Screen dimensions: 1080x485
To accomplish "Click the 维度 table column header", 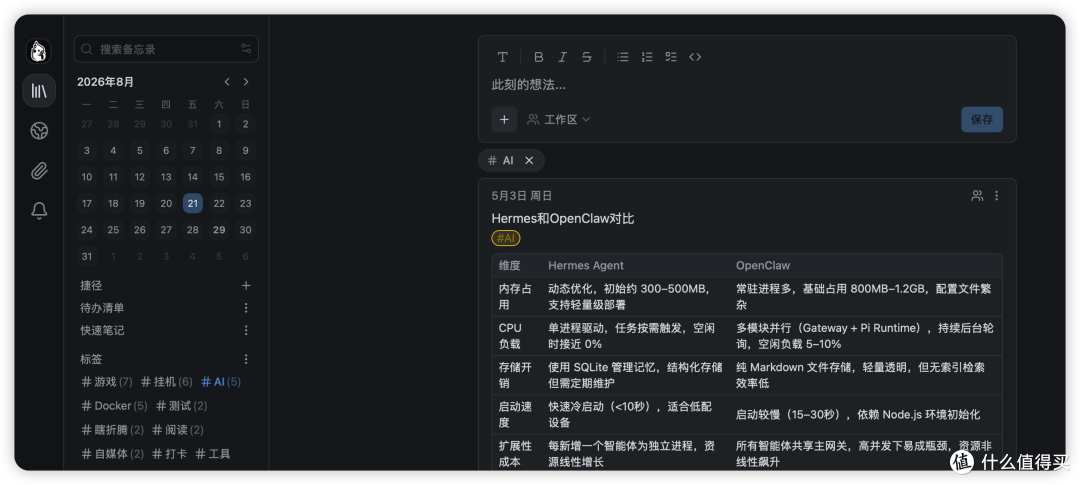I will pos(510,265).
